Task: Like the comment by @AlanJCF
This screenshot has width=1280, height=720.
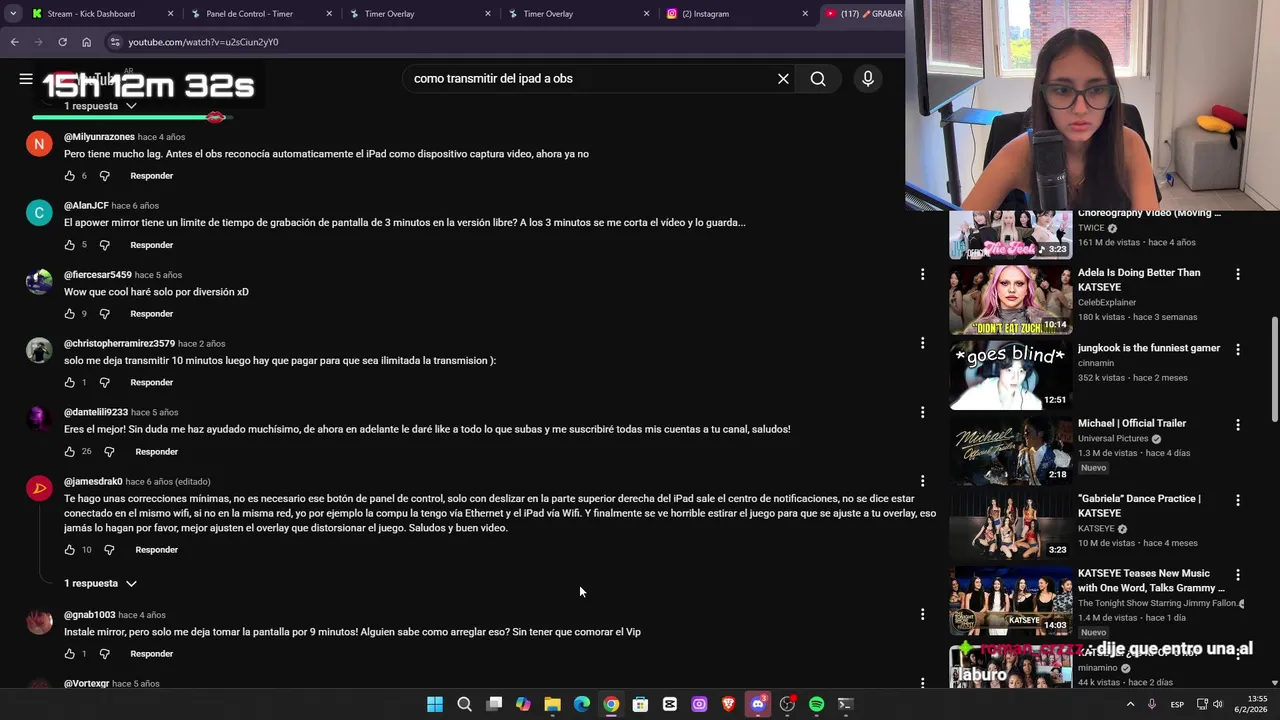Action: [x=69, y=245]
